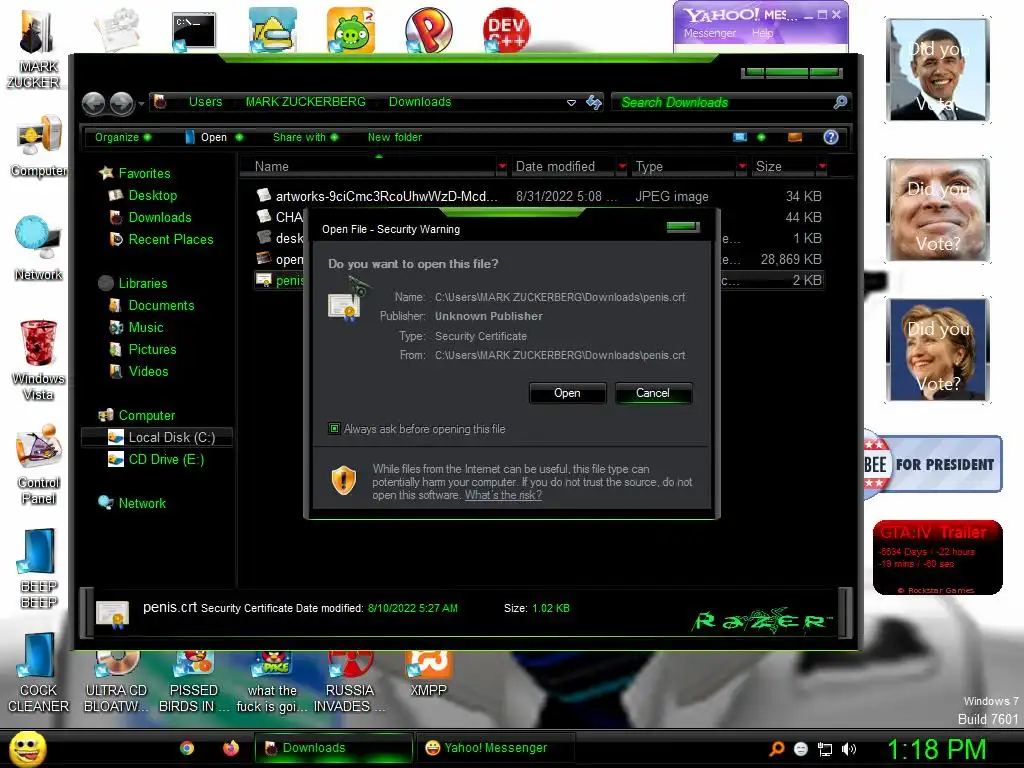
Task: Open the COCK CLEANER desktop shortcut
Action: (39, 673)
